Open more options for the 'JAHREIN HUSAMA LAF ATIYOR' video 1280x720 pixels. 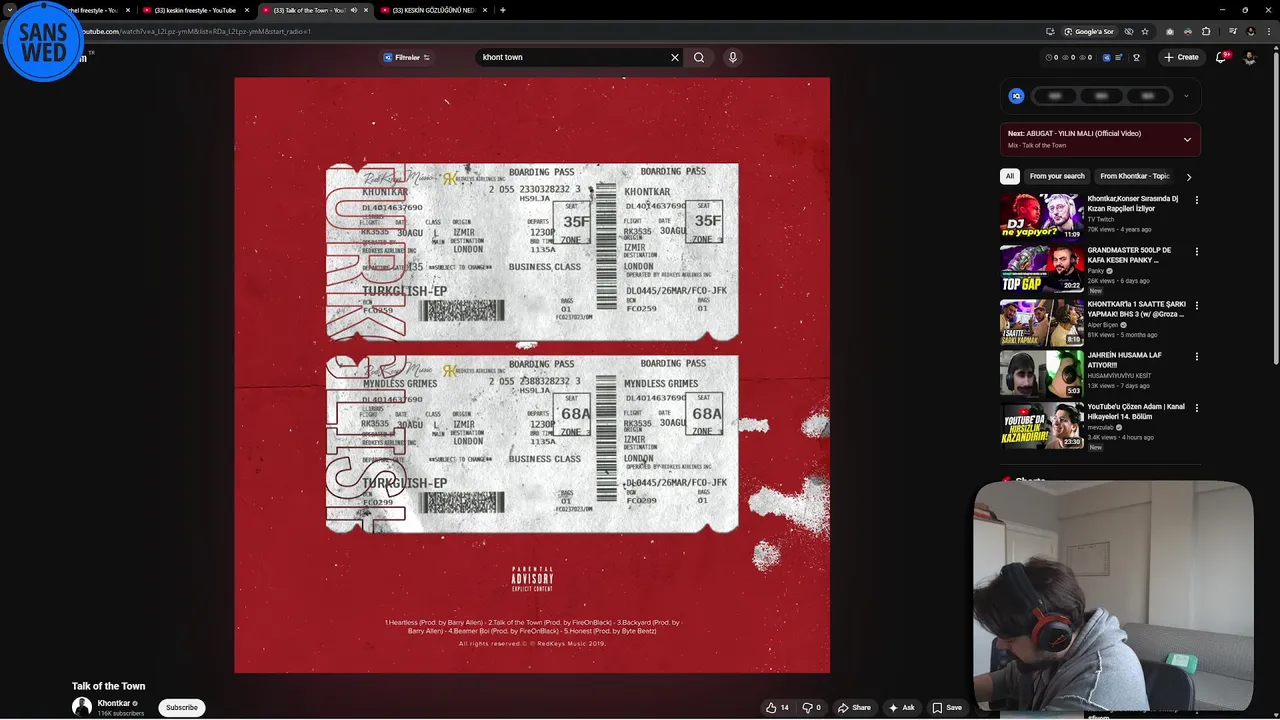click(x=1196, y=356)
